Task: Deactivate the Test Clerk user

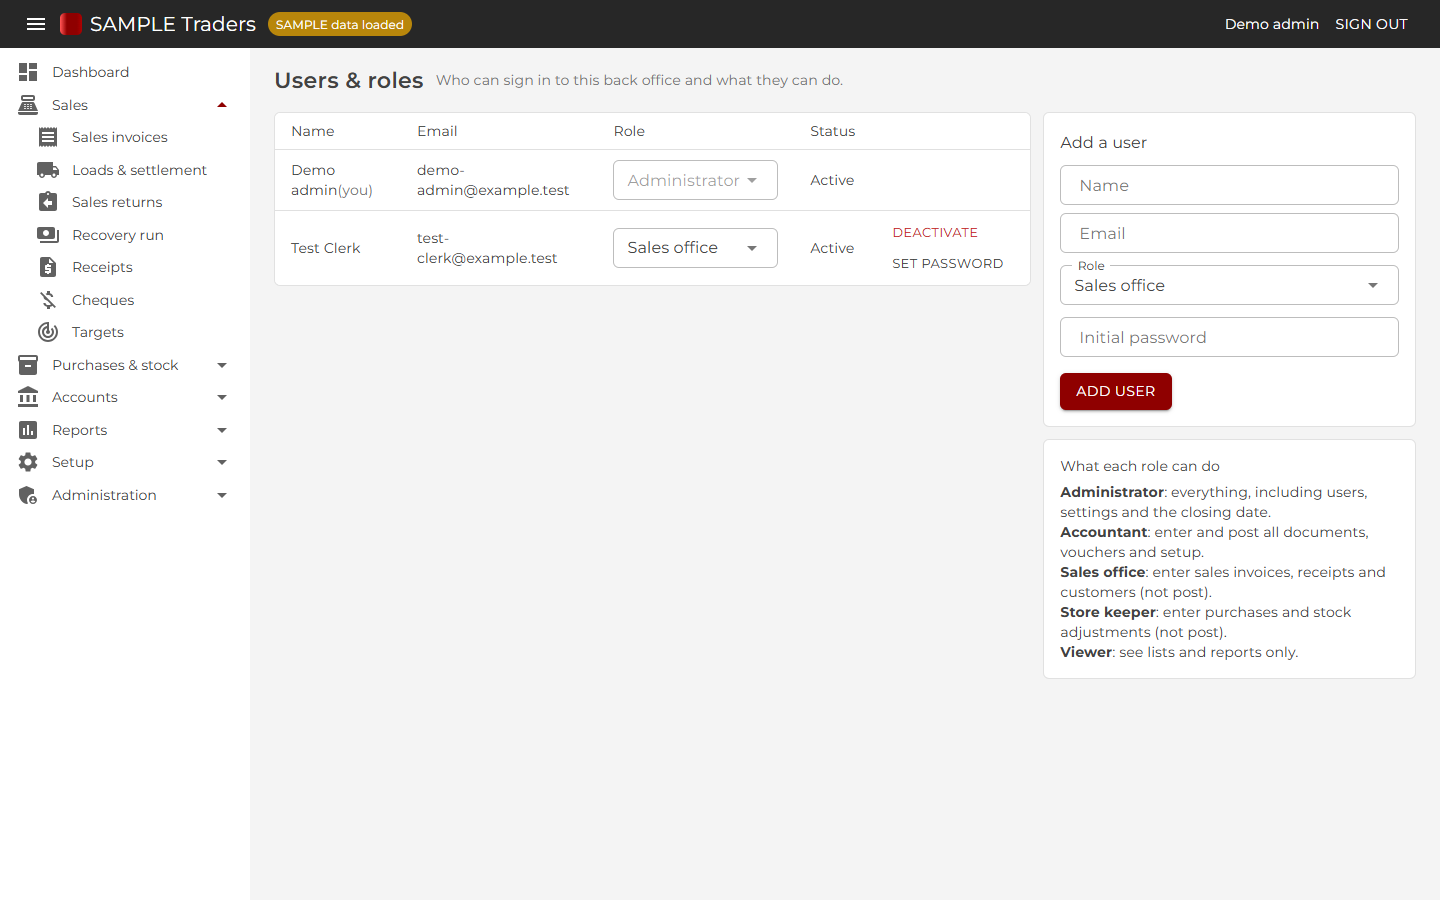Action: (x=935, y=232)
